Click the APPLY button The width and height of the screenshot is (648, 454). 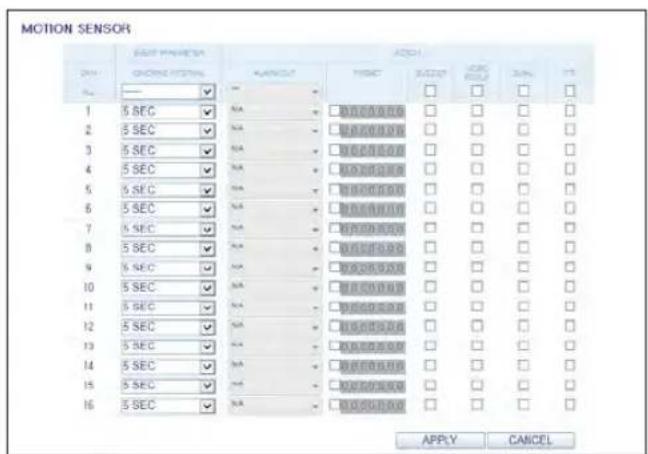pos(440,440)
